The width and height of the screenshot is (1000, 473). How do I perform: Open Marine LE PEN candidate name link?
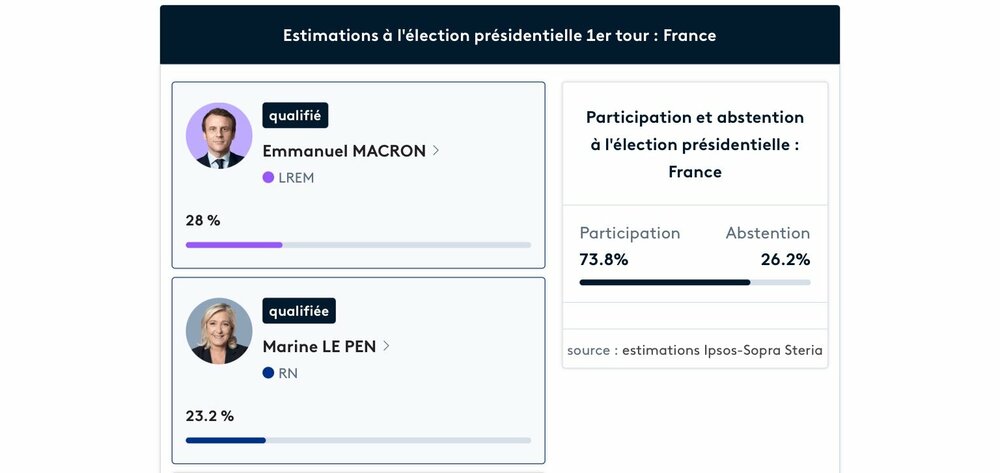319,346
